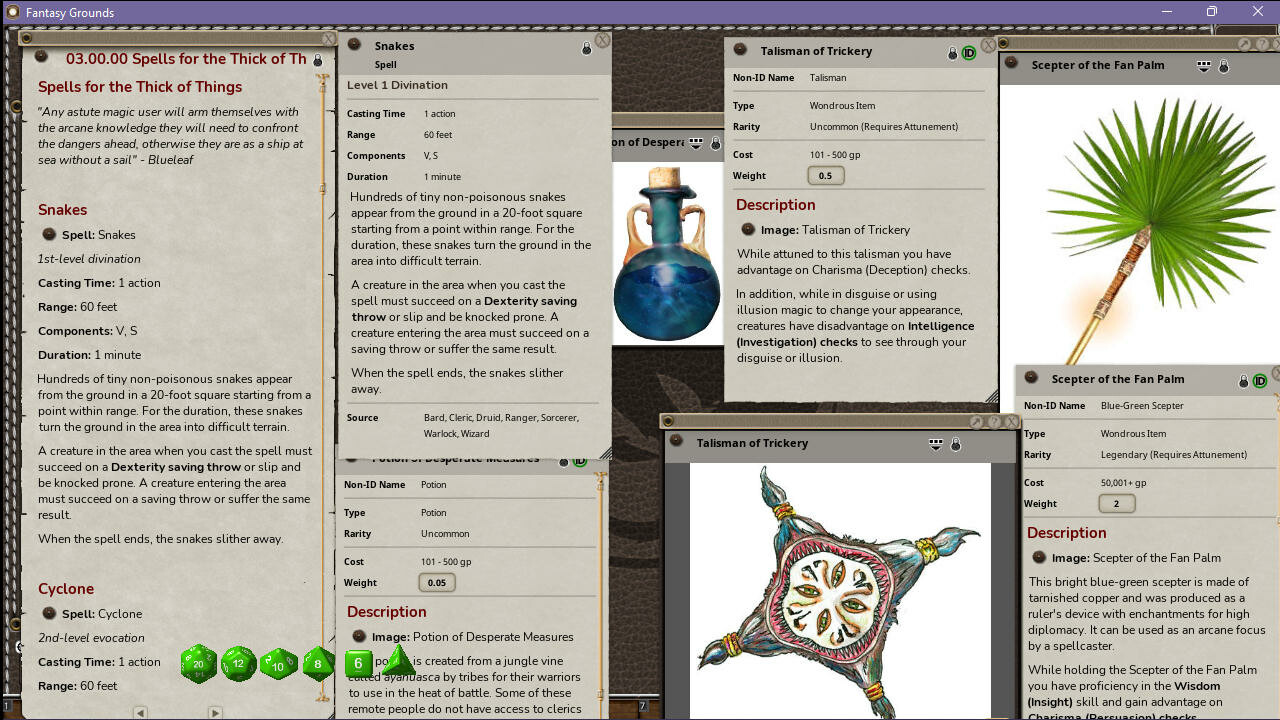Open the share menu on the Scepter of the Fan Palm window
Image resolution: width=1280 pixels, height=720 pixels.
(1203, 64)
